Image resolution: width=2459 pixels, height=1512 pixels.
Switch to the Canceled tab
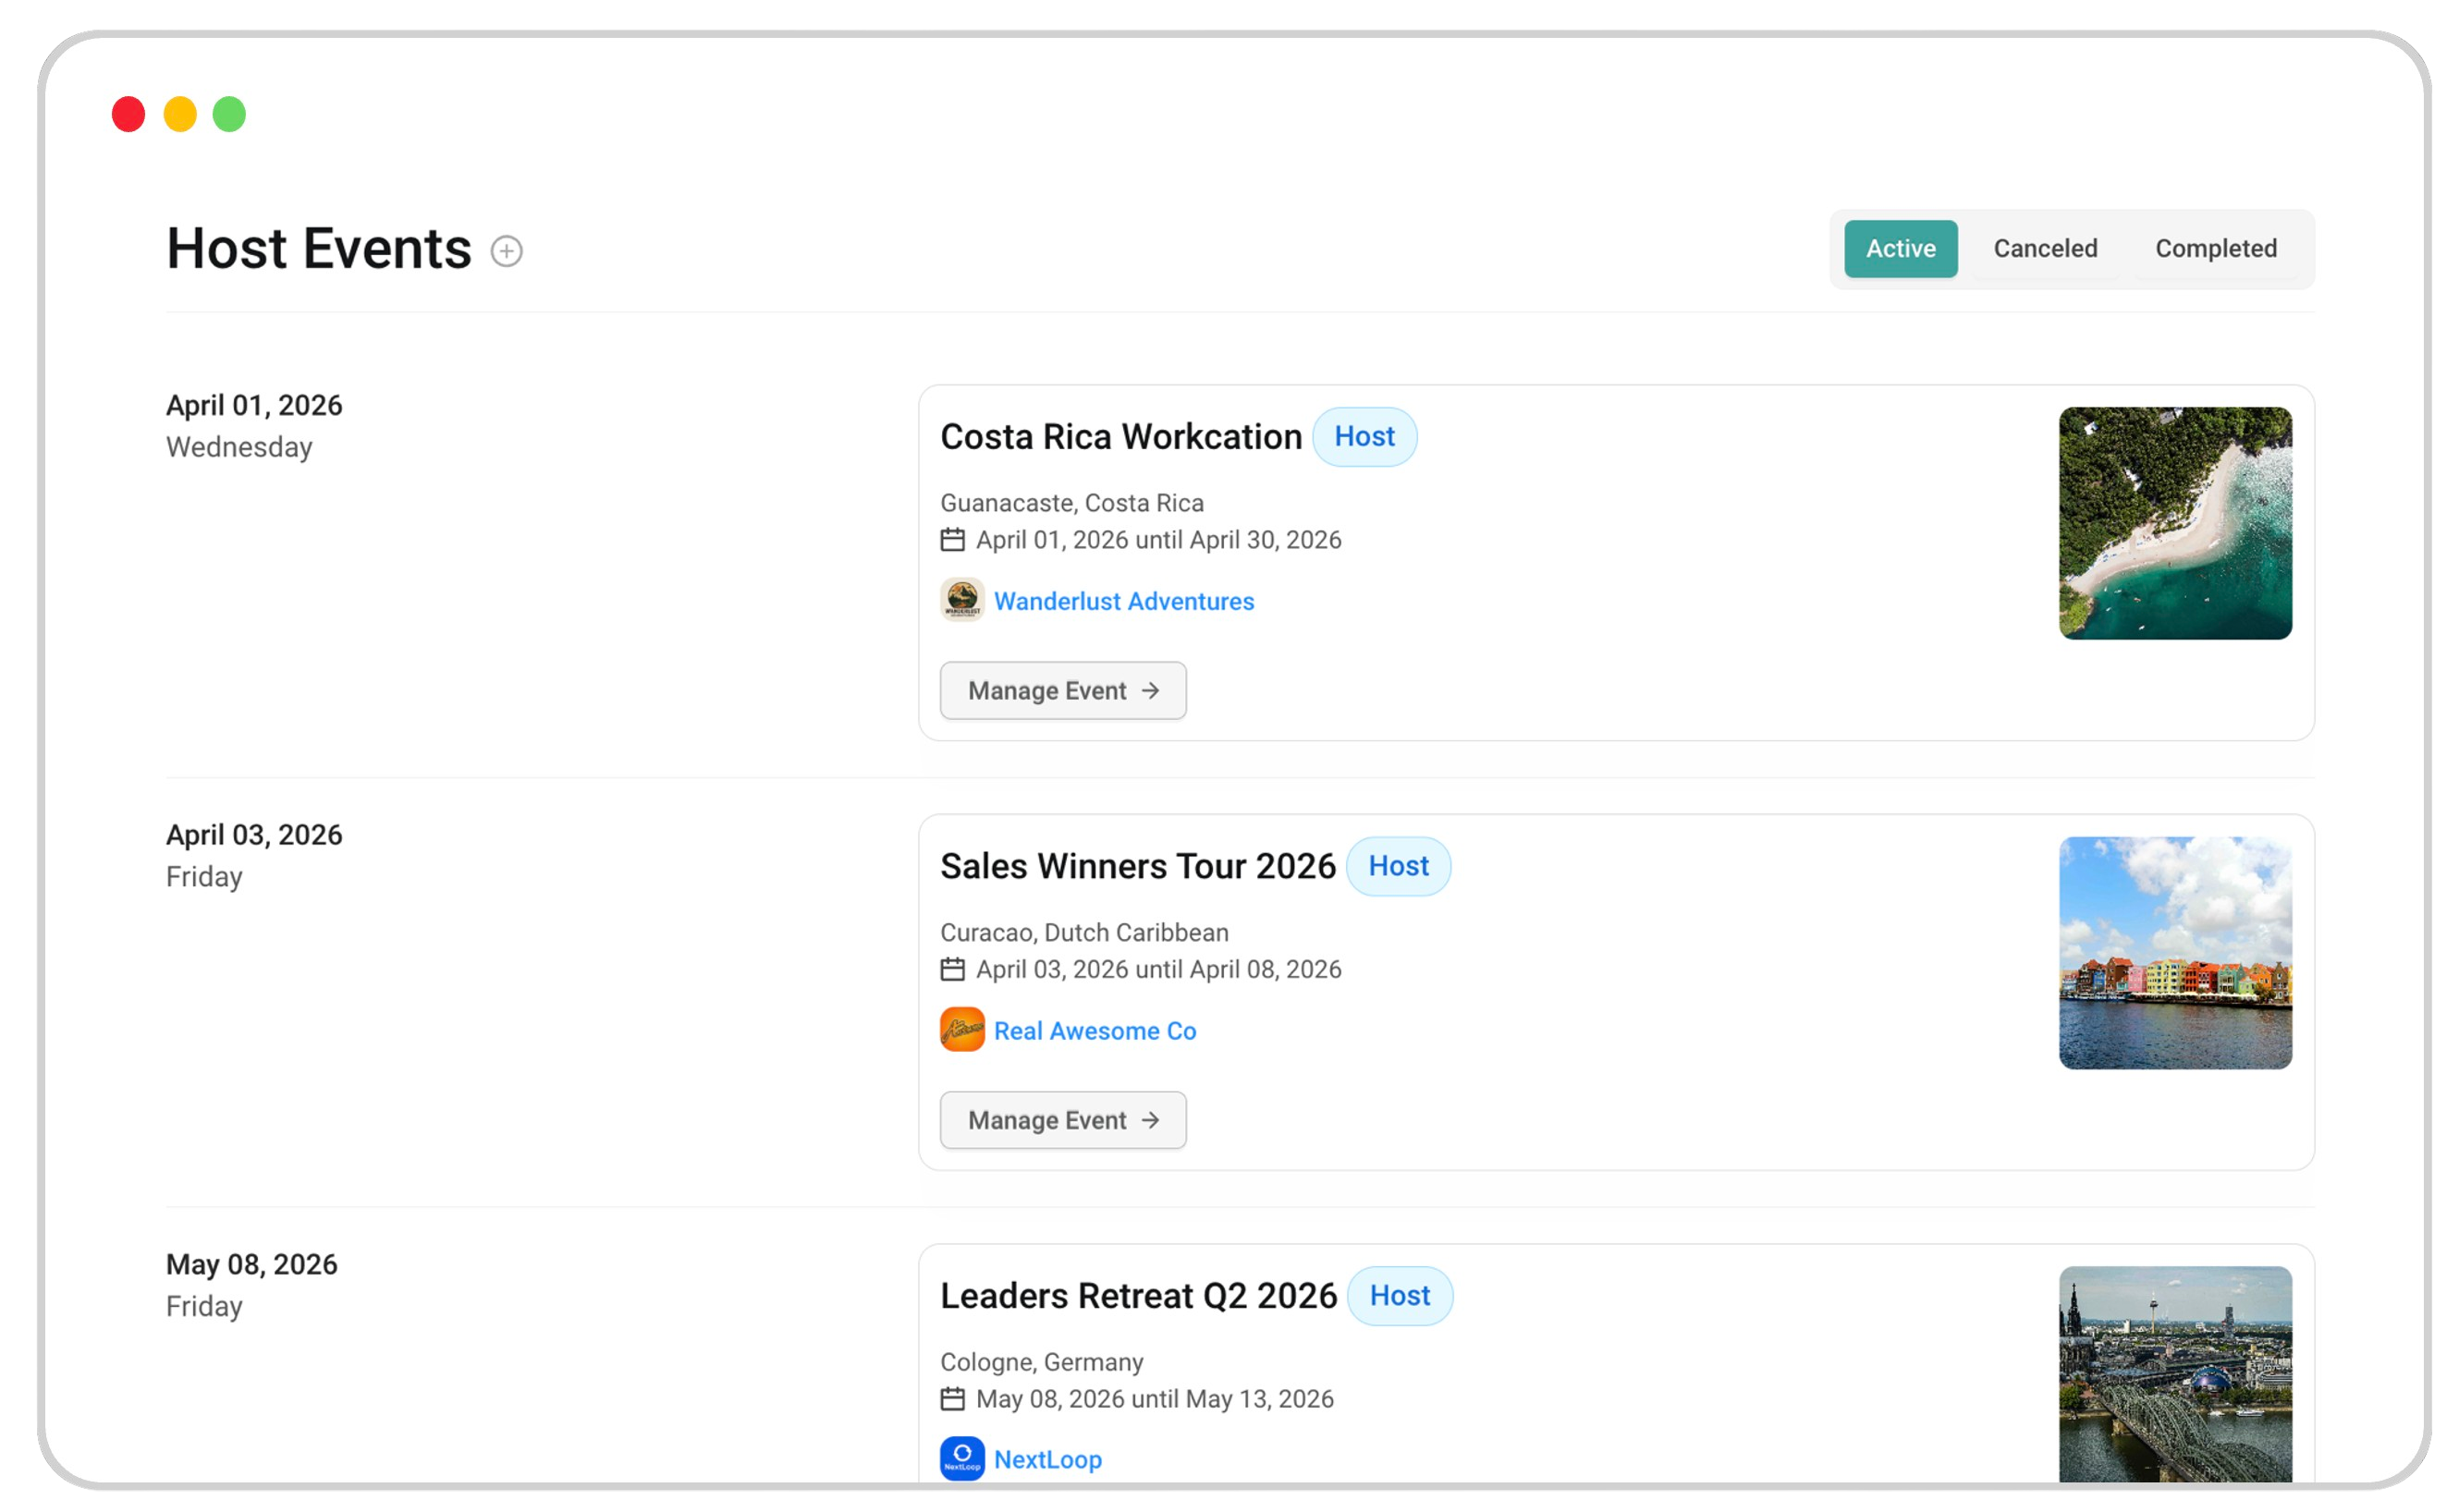2045,249
